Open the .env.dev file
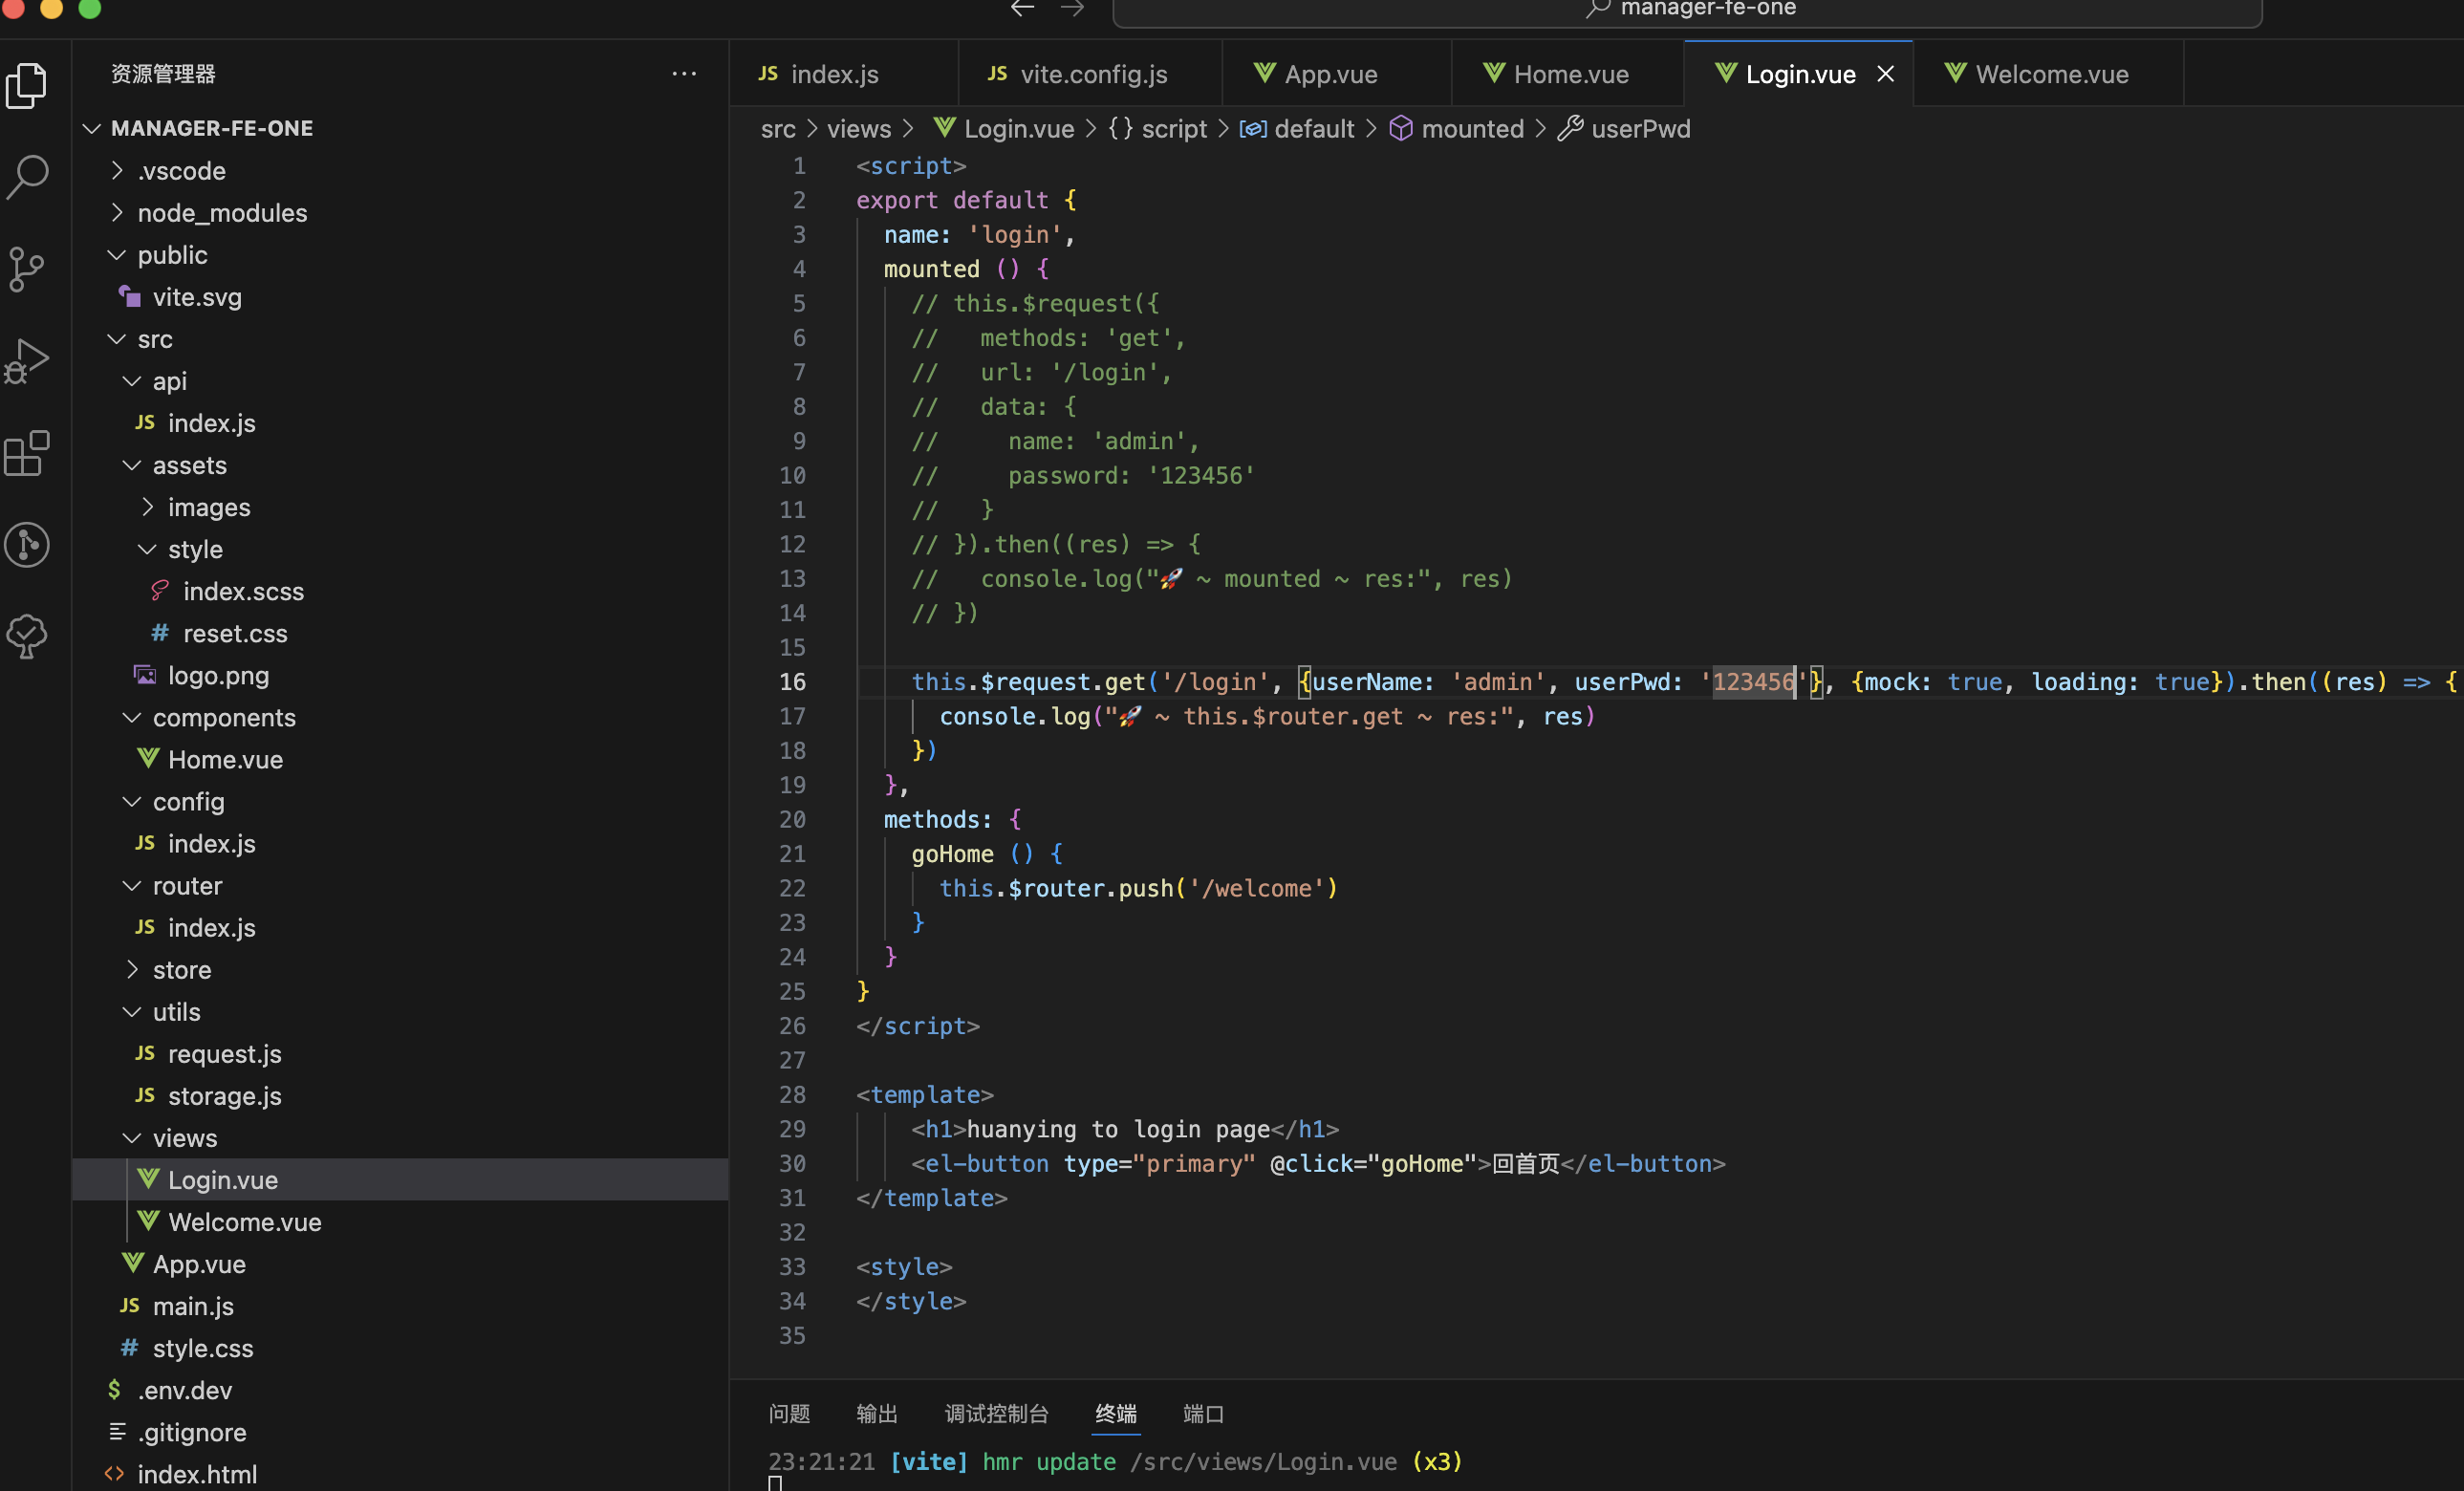This screenshot has height=1491, width=2464. [x=400, y=1389]
